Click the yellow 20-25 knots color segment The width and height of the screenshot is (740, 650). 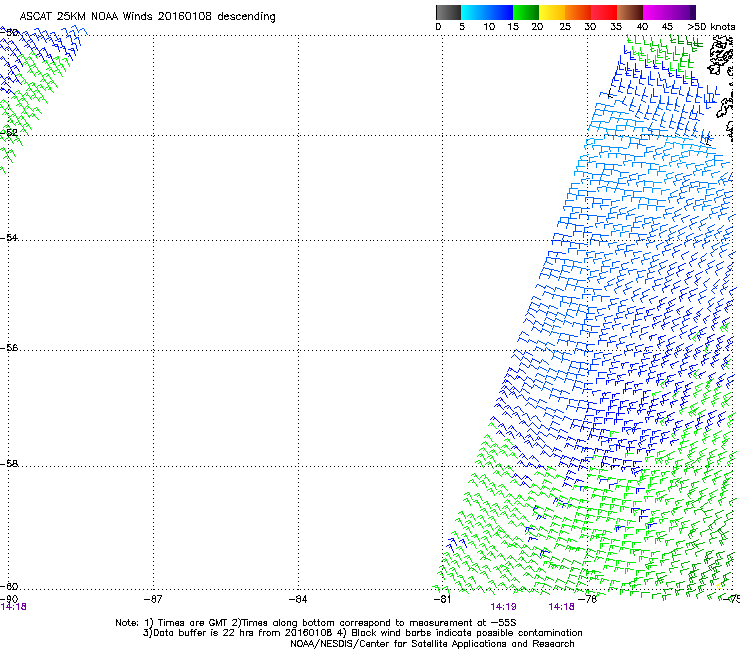pyautogui.click(x=552, y=12)
